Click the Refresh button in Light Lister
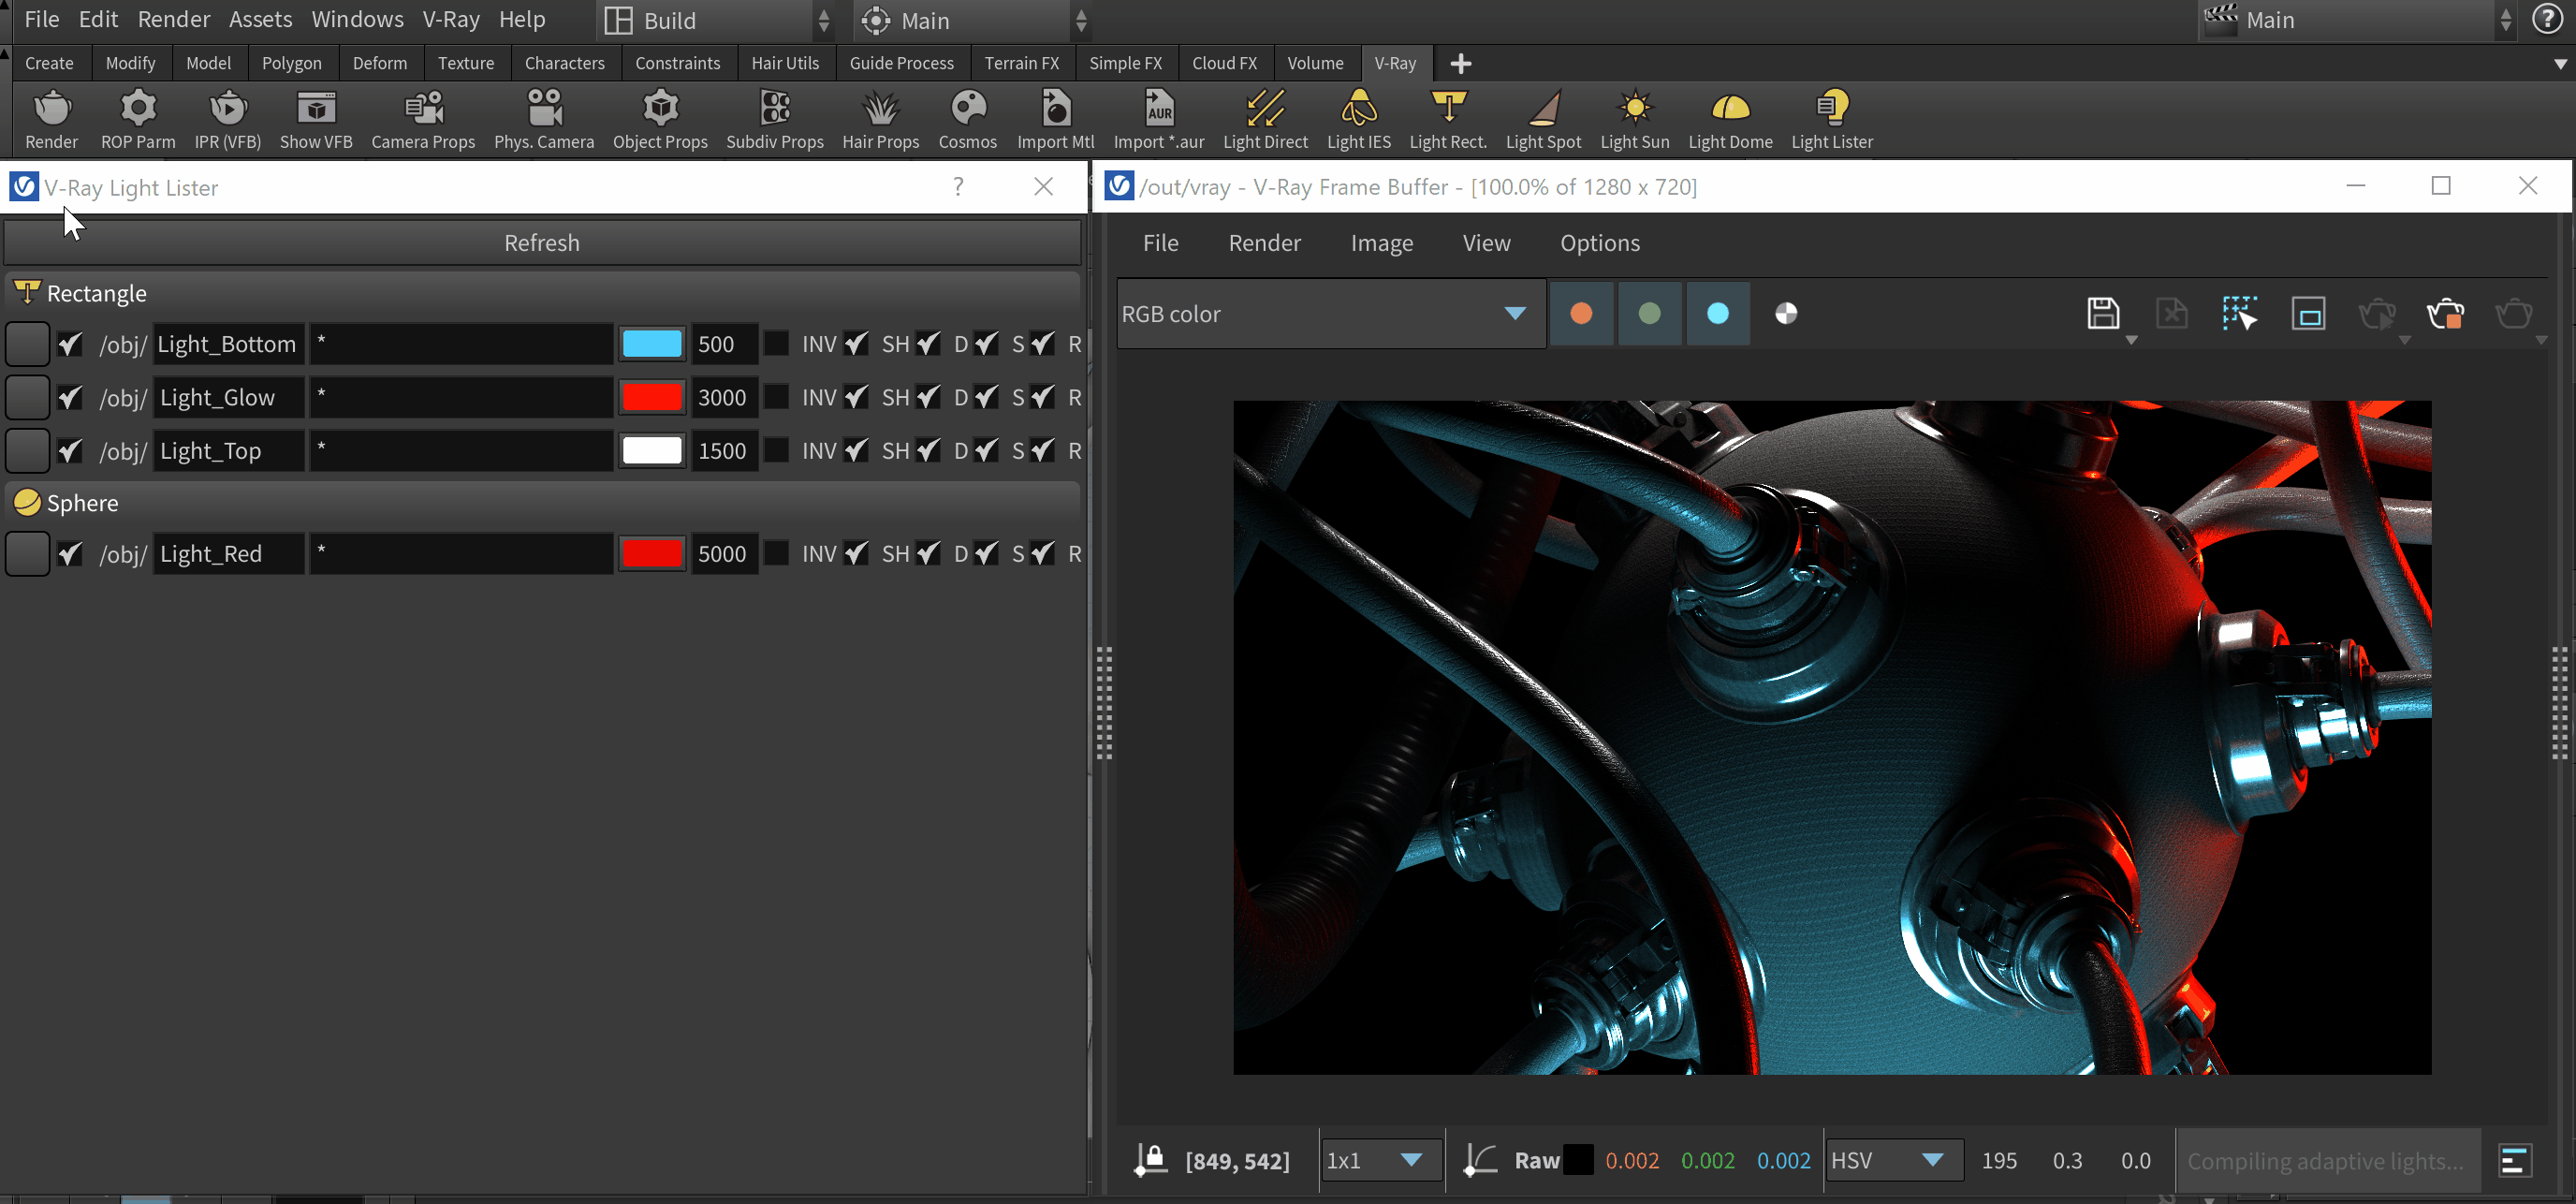Viewport: 2576px width, 1204px height. pyautogui.click(x=542, y=243)
